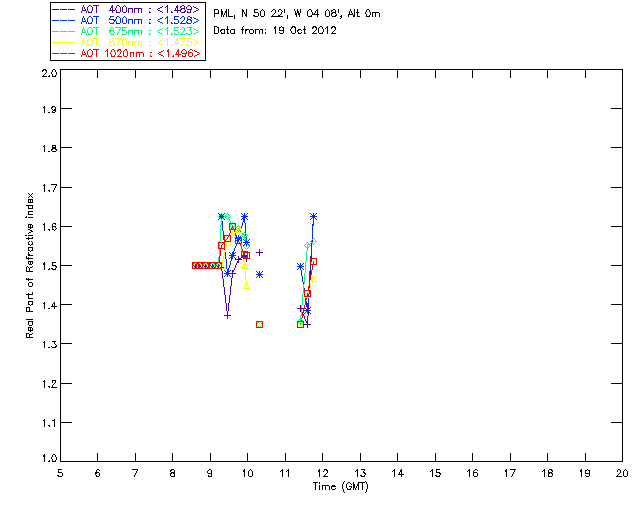Click the blue asterisk at 1.62 near time 11.8

tap(313, 217)
